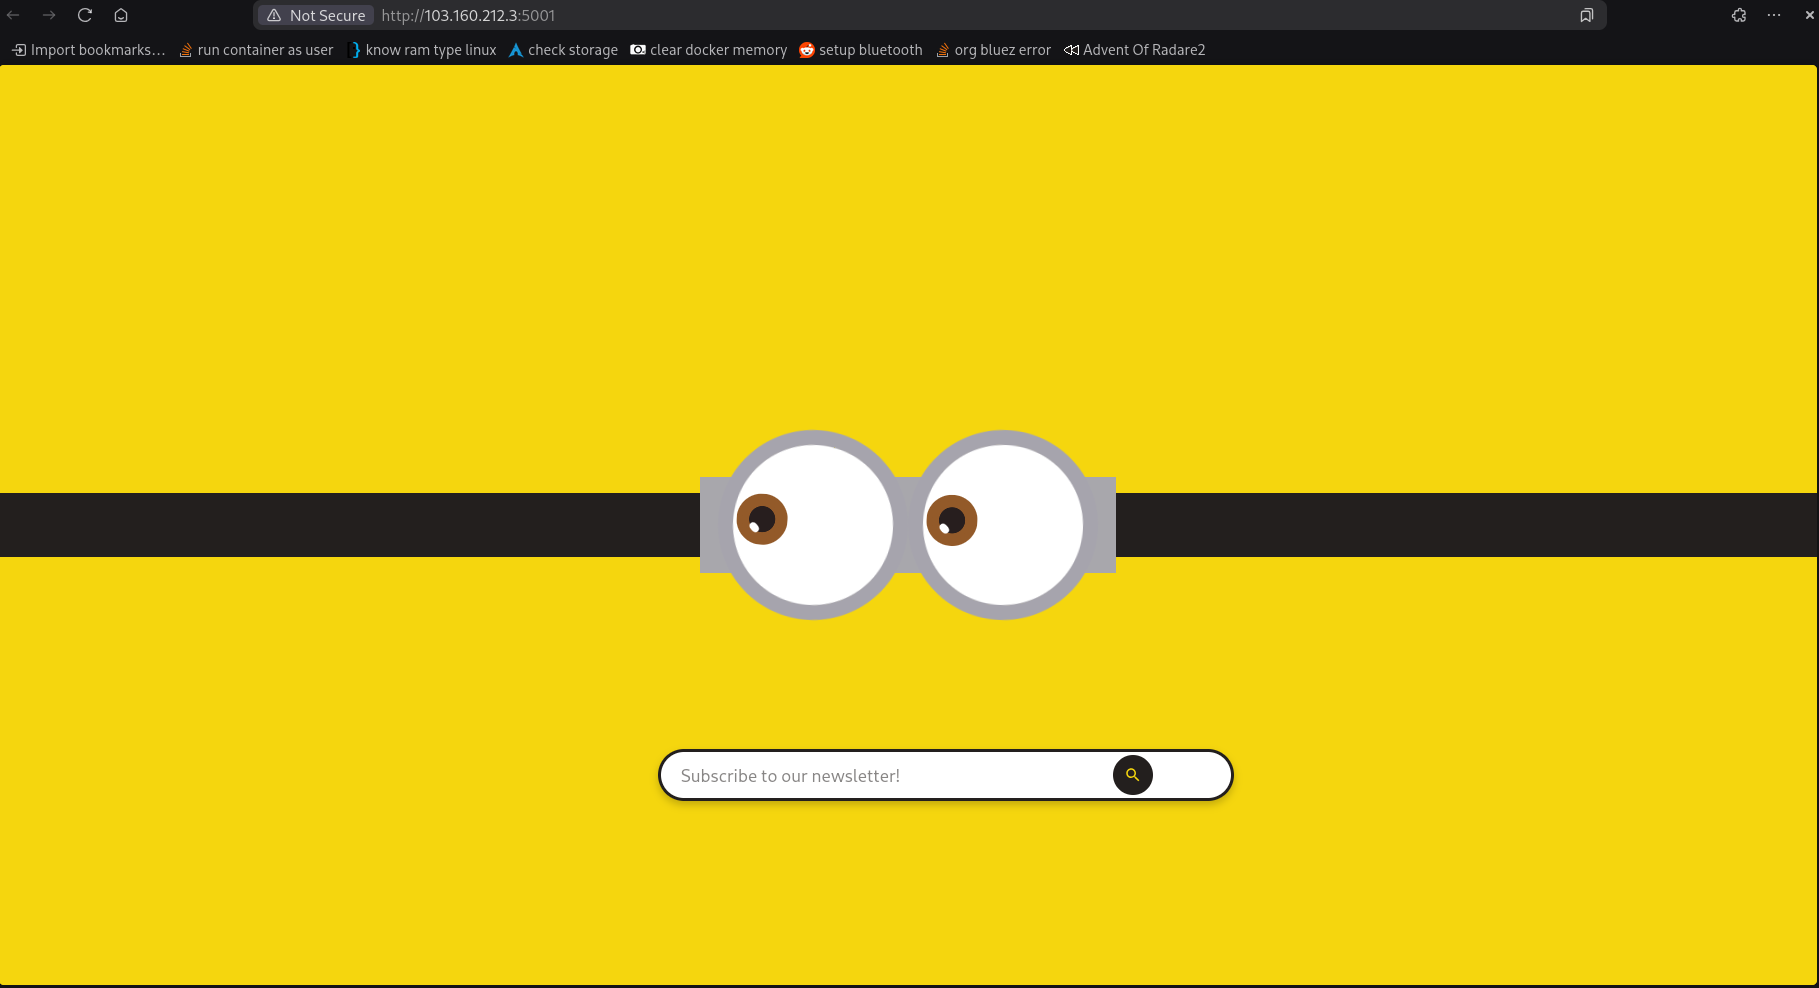Click the browser forward arrow

49,15
